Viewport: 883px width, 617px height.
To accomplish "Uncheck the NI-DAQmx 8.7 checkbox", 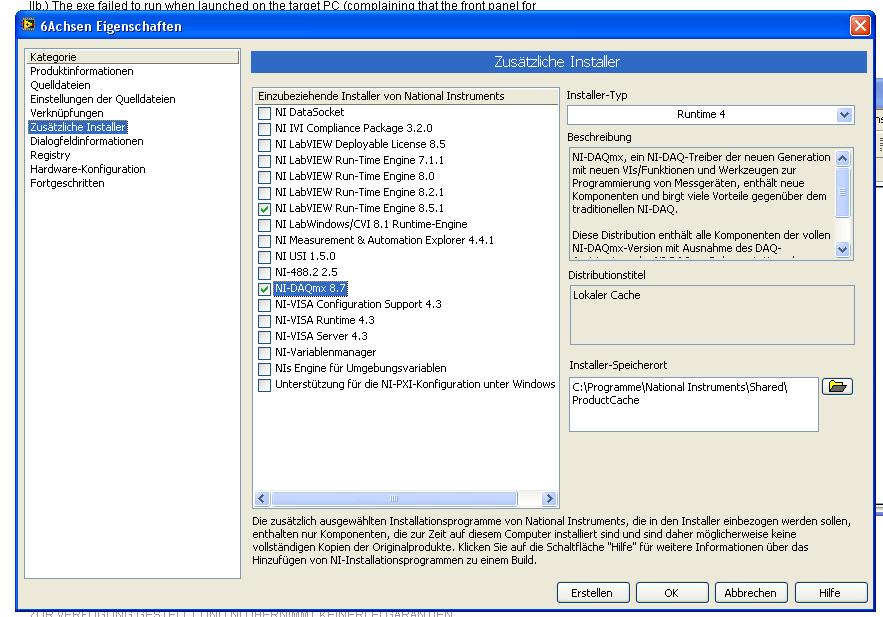I will click(x=264, y=289).
